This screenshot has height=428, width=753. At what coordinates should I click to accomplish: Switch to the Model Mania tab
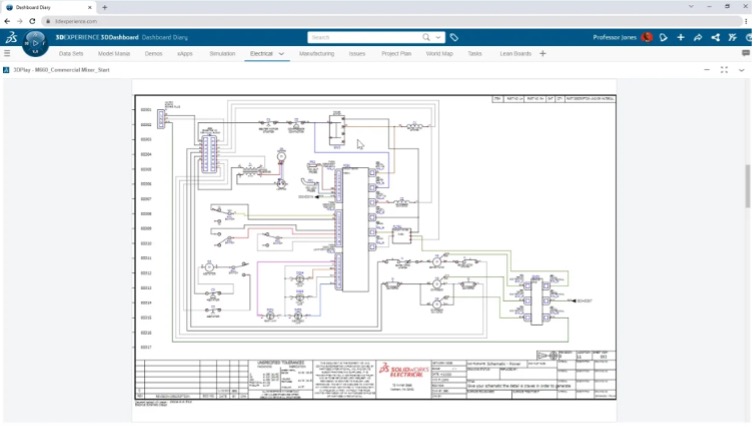point(114,54)
